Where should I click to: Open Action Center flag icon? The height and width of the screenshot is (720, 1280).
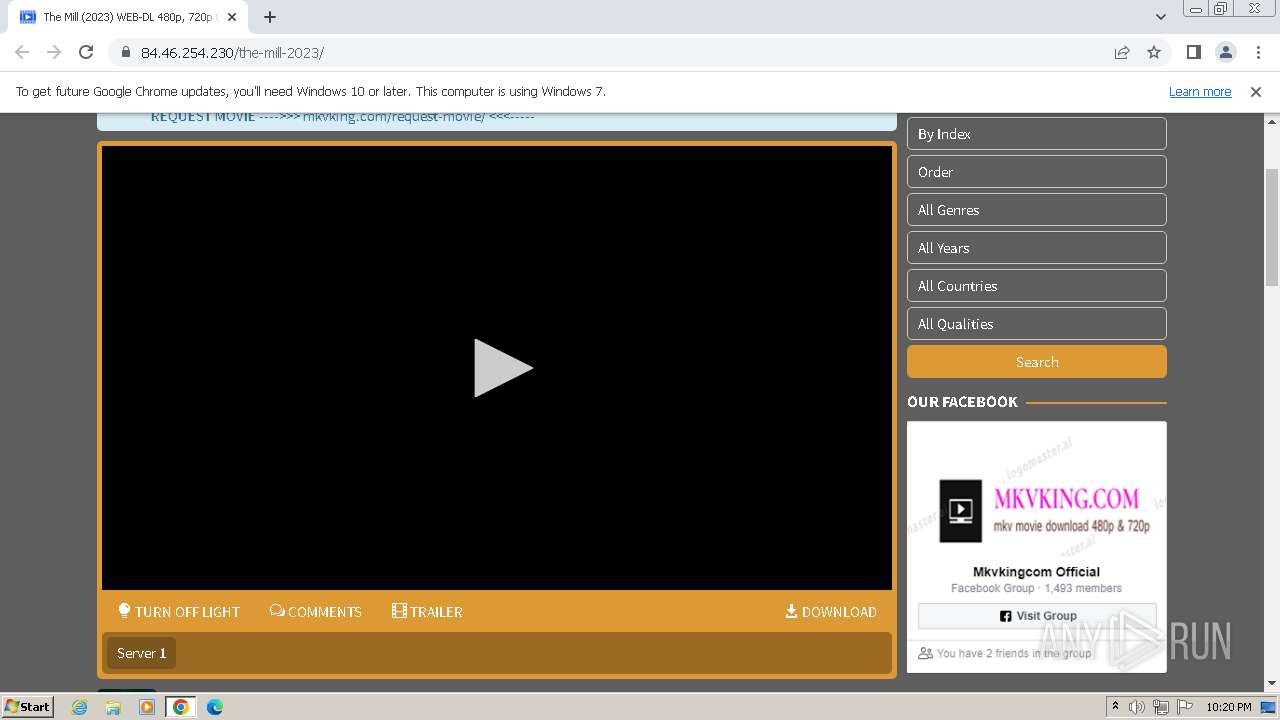coord(1184,707)
